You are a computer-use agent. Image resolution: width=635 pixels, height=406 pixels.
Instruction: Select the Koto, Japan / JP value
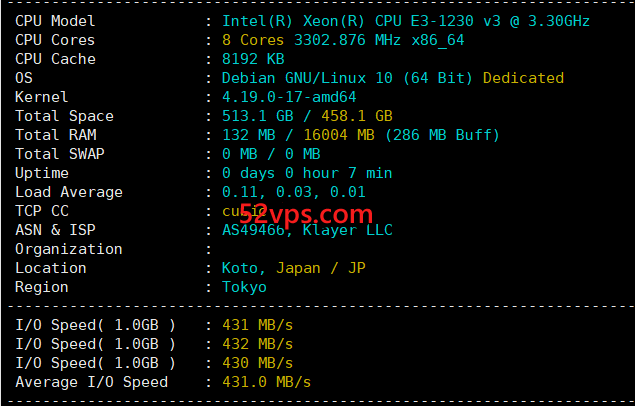[x=294, y=268]
